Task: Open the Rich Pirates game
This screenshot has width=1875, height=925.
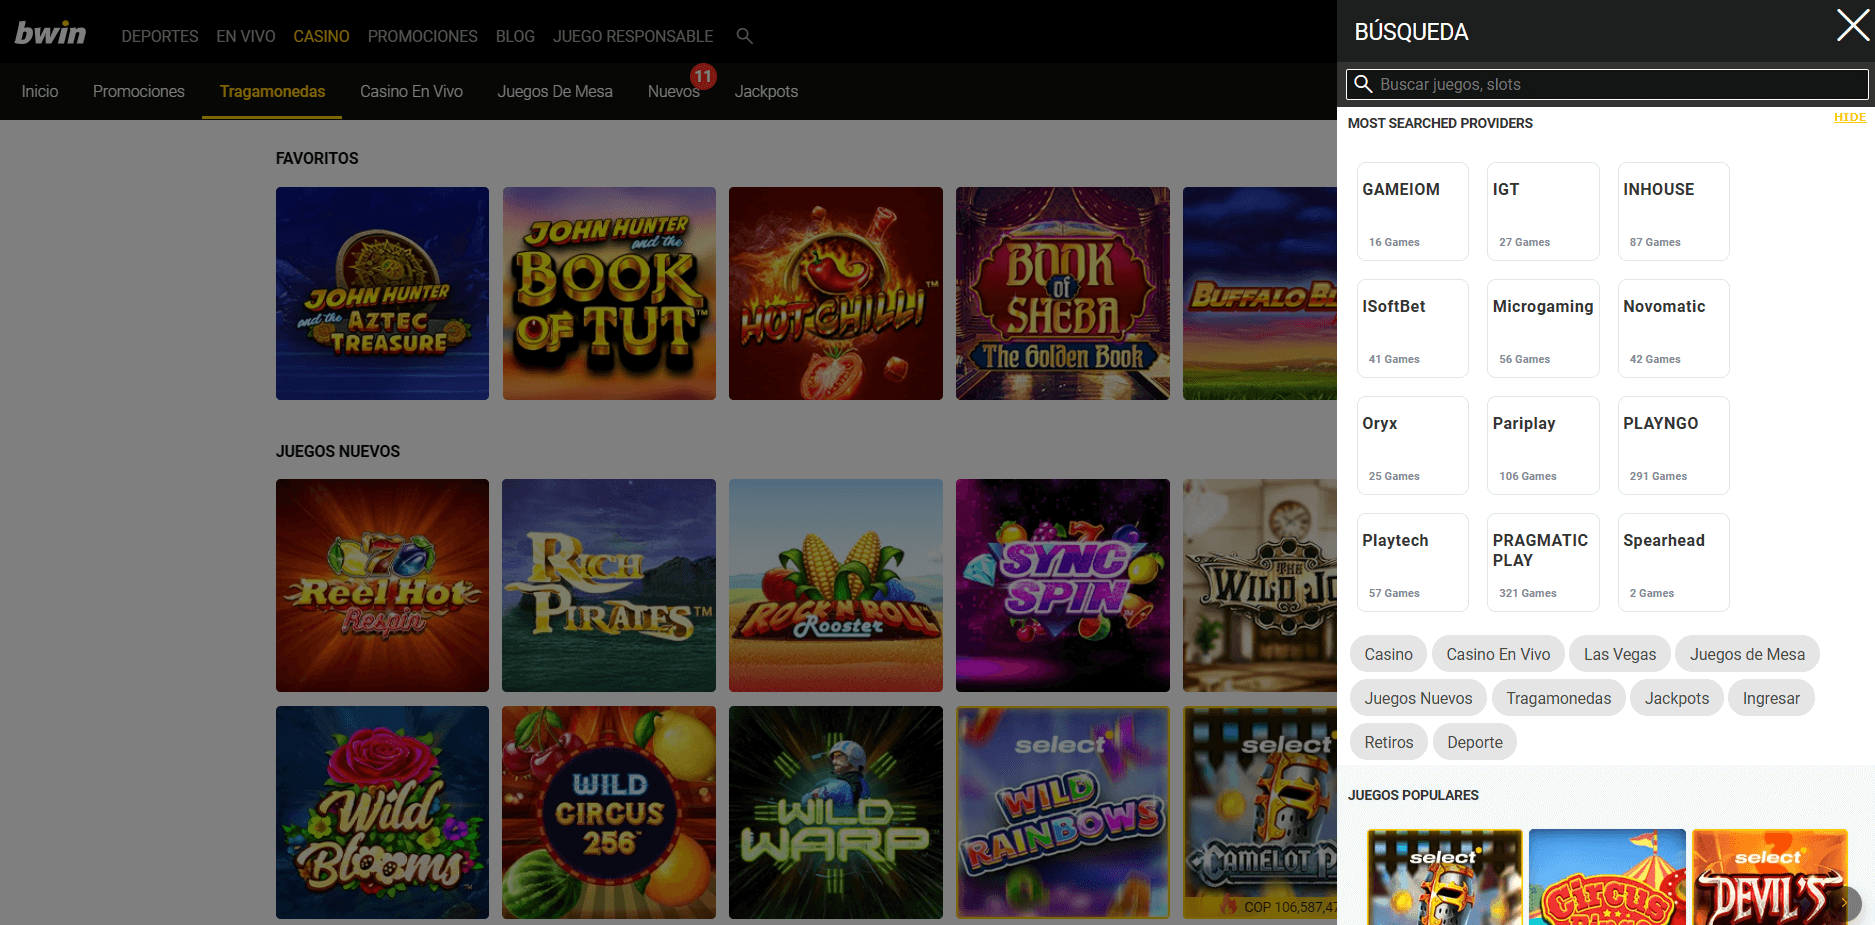Action: coord(609,585)
